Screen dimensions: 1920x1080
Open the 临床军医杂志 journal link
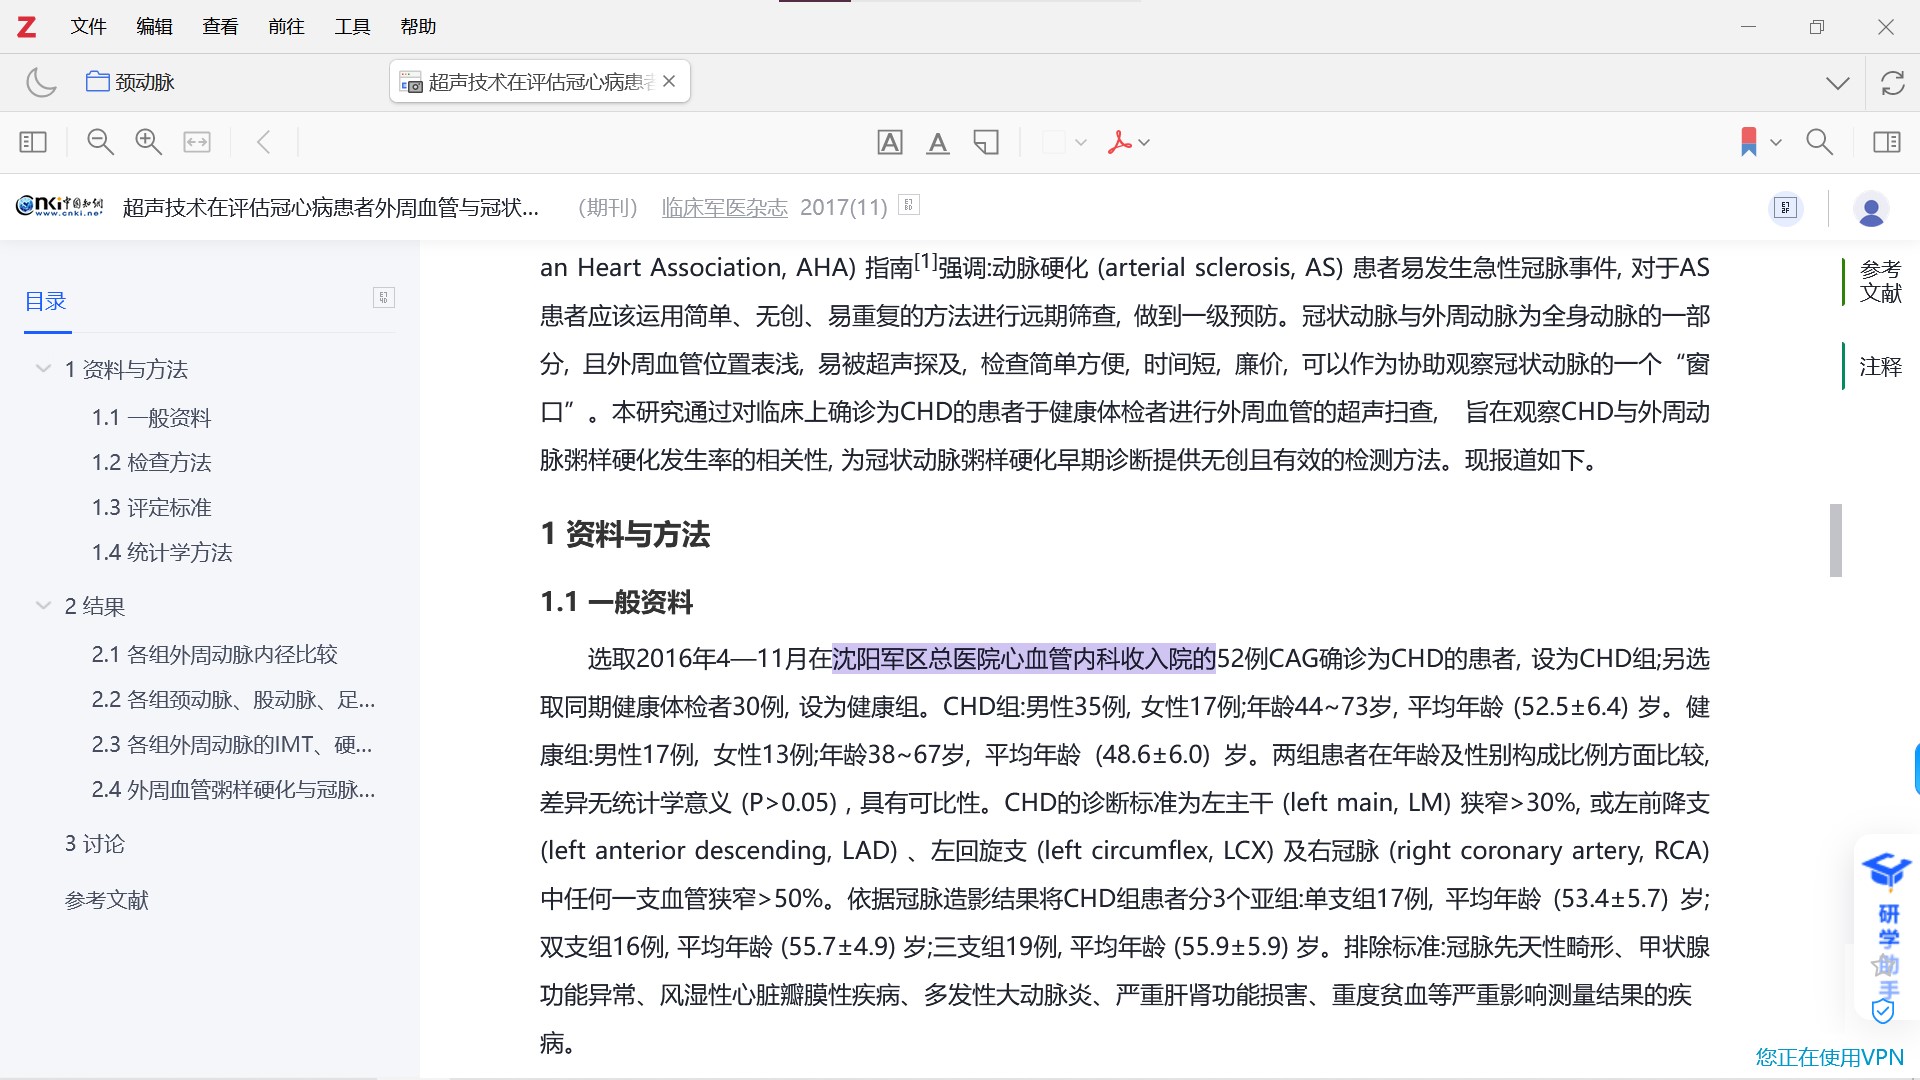click(724, 207)
